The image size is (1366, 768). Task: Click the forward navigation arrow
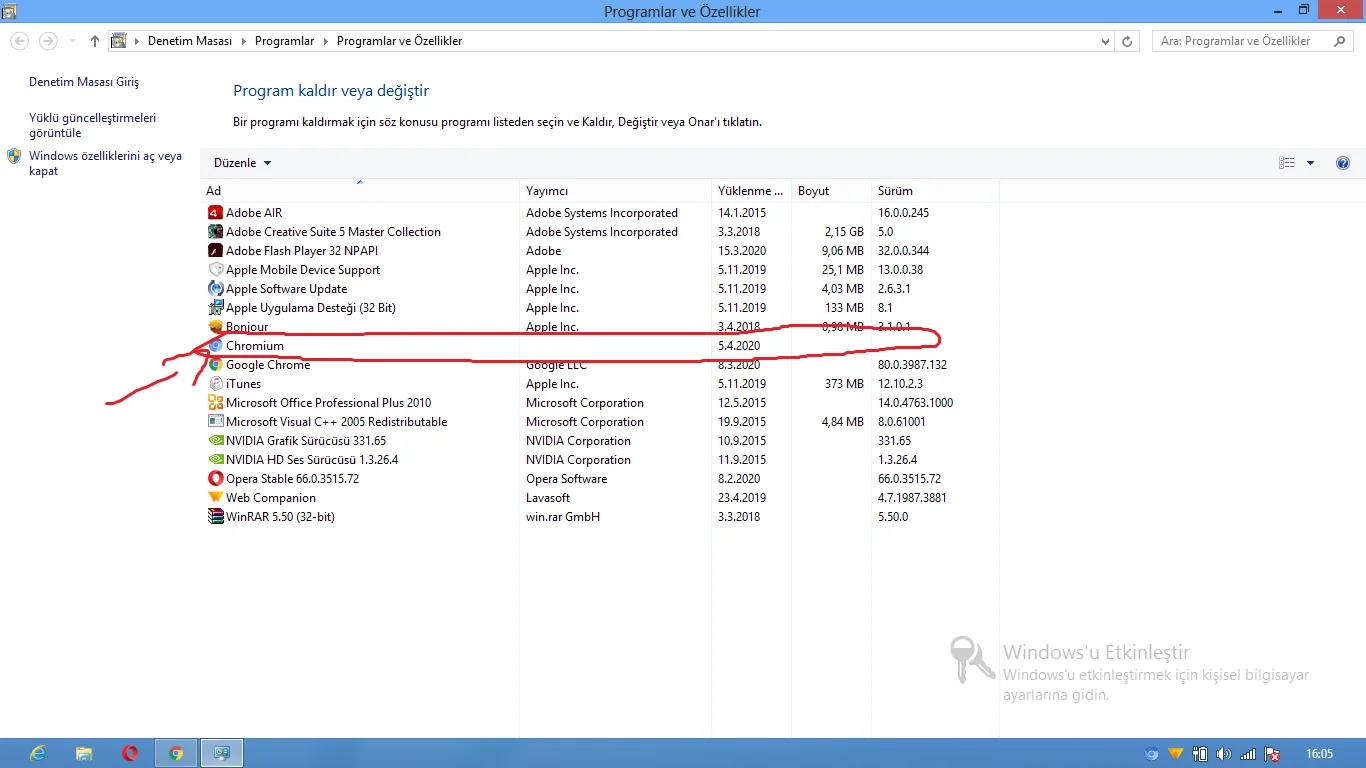coord(48,41)
